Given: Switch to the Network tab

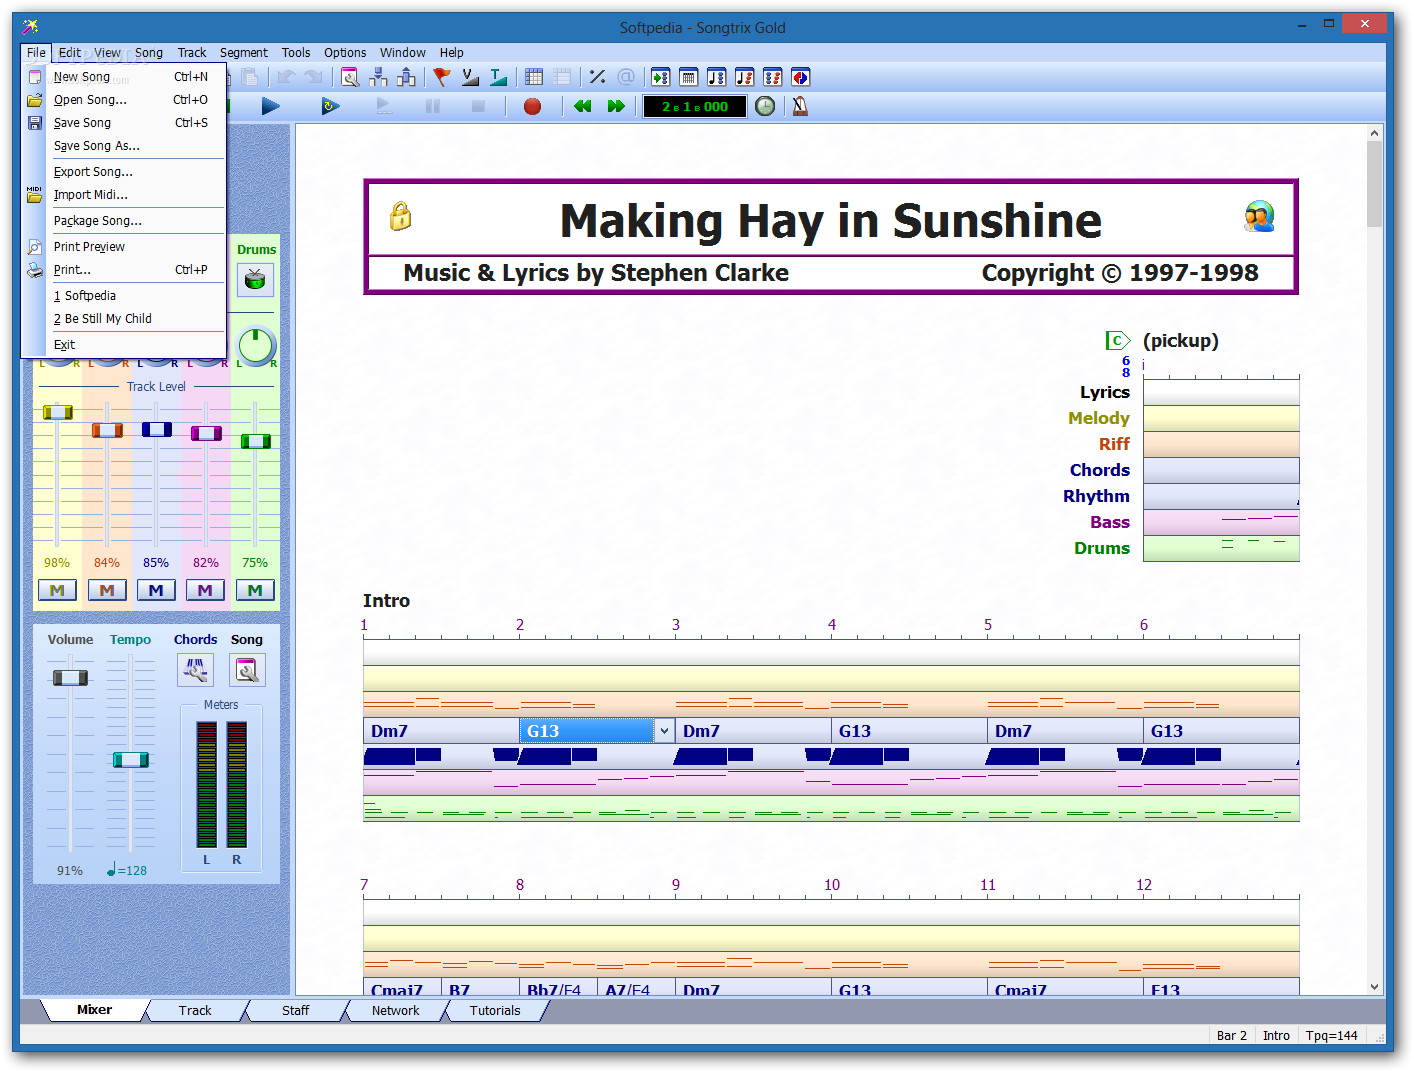Looking at the screenshot, I should pyautogui.click(x=395, y=1010).
